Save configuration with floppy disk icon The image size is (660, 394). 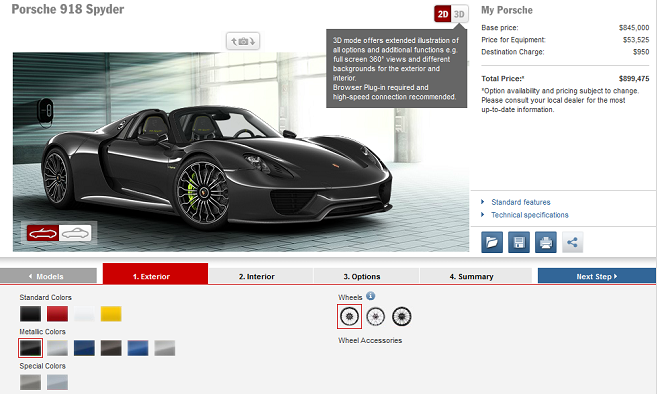(x=519, y=242)
